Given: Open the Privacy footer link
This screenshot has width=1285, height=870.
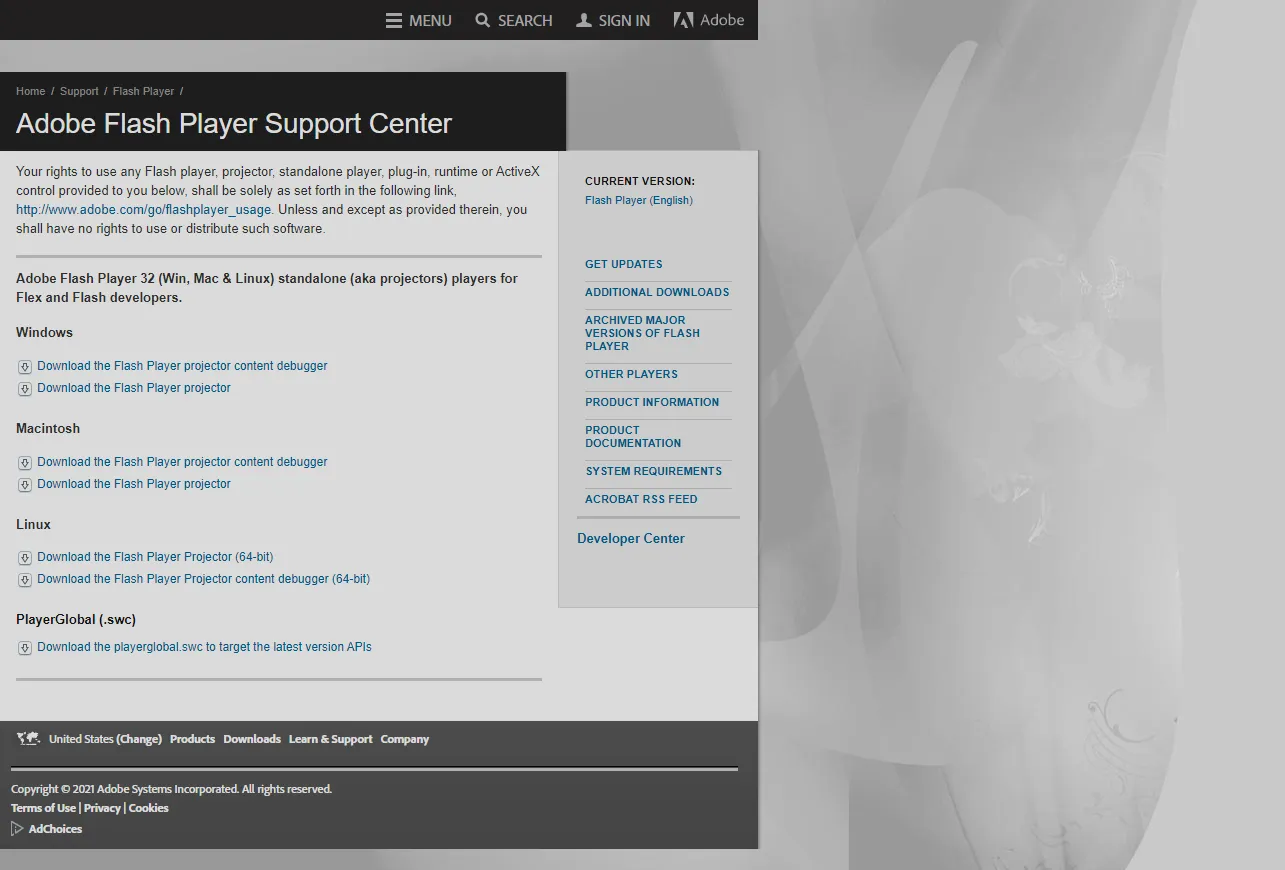Looking at the screenshot, I should coord(102,808).
